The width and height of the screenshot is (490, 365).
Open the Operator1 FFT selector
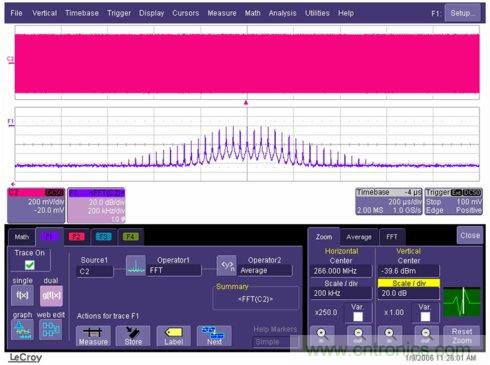point(173,270)
